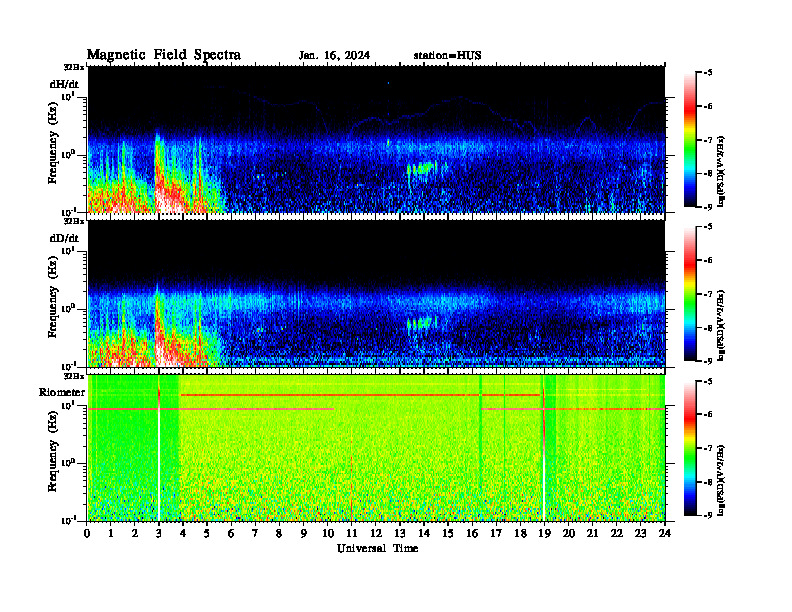Click the middle panel's color scale bar
792x612 pixels.
click(690, 294)
